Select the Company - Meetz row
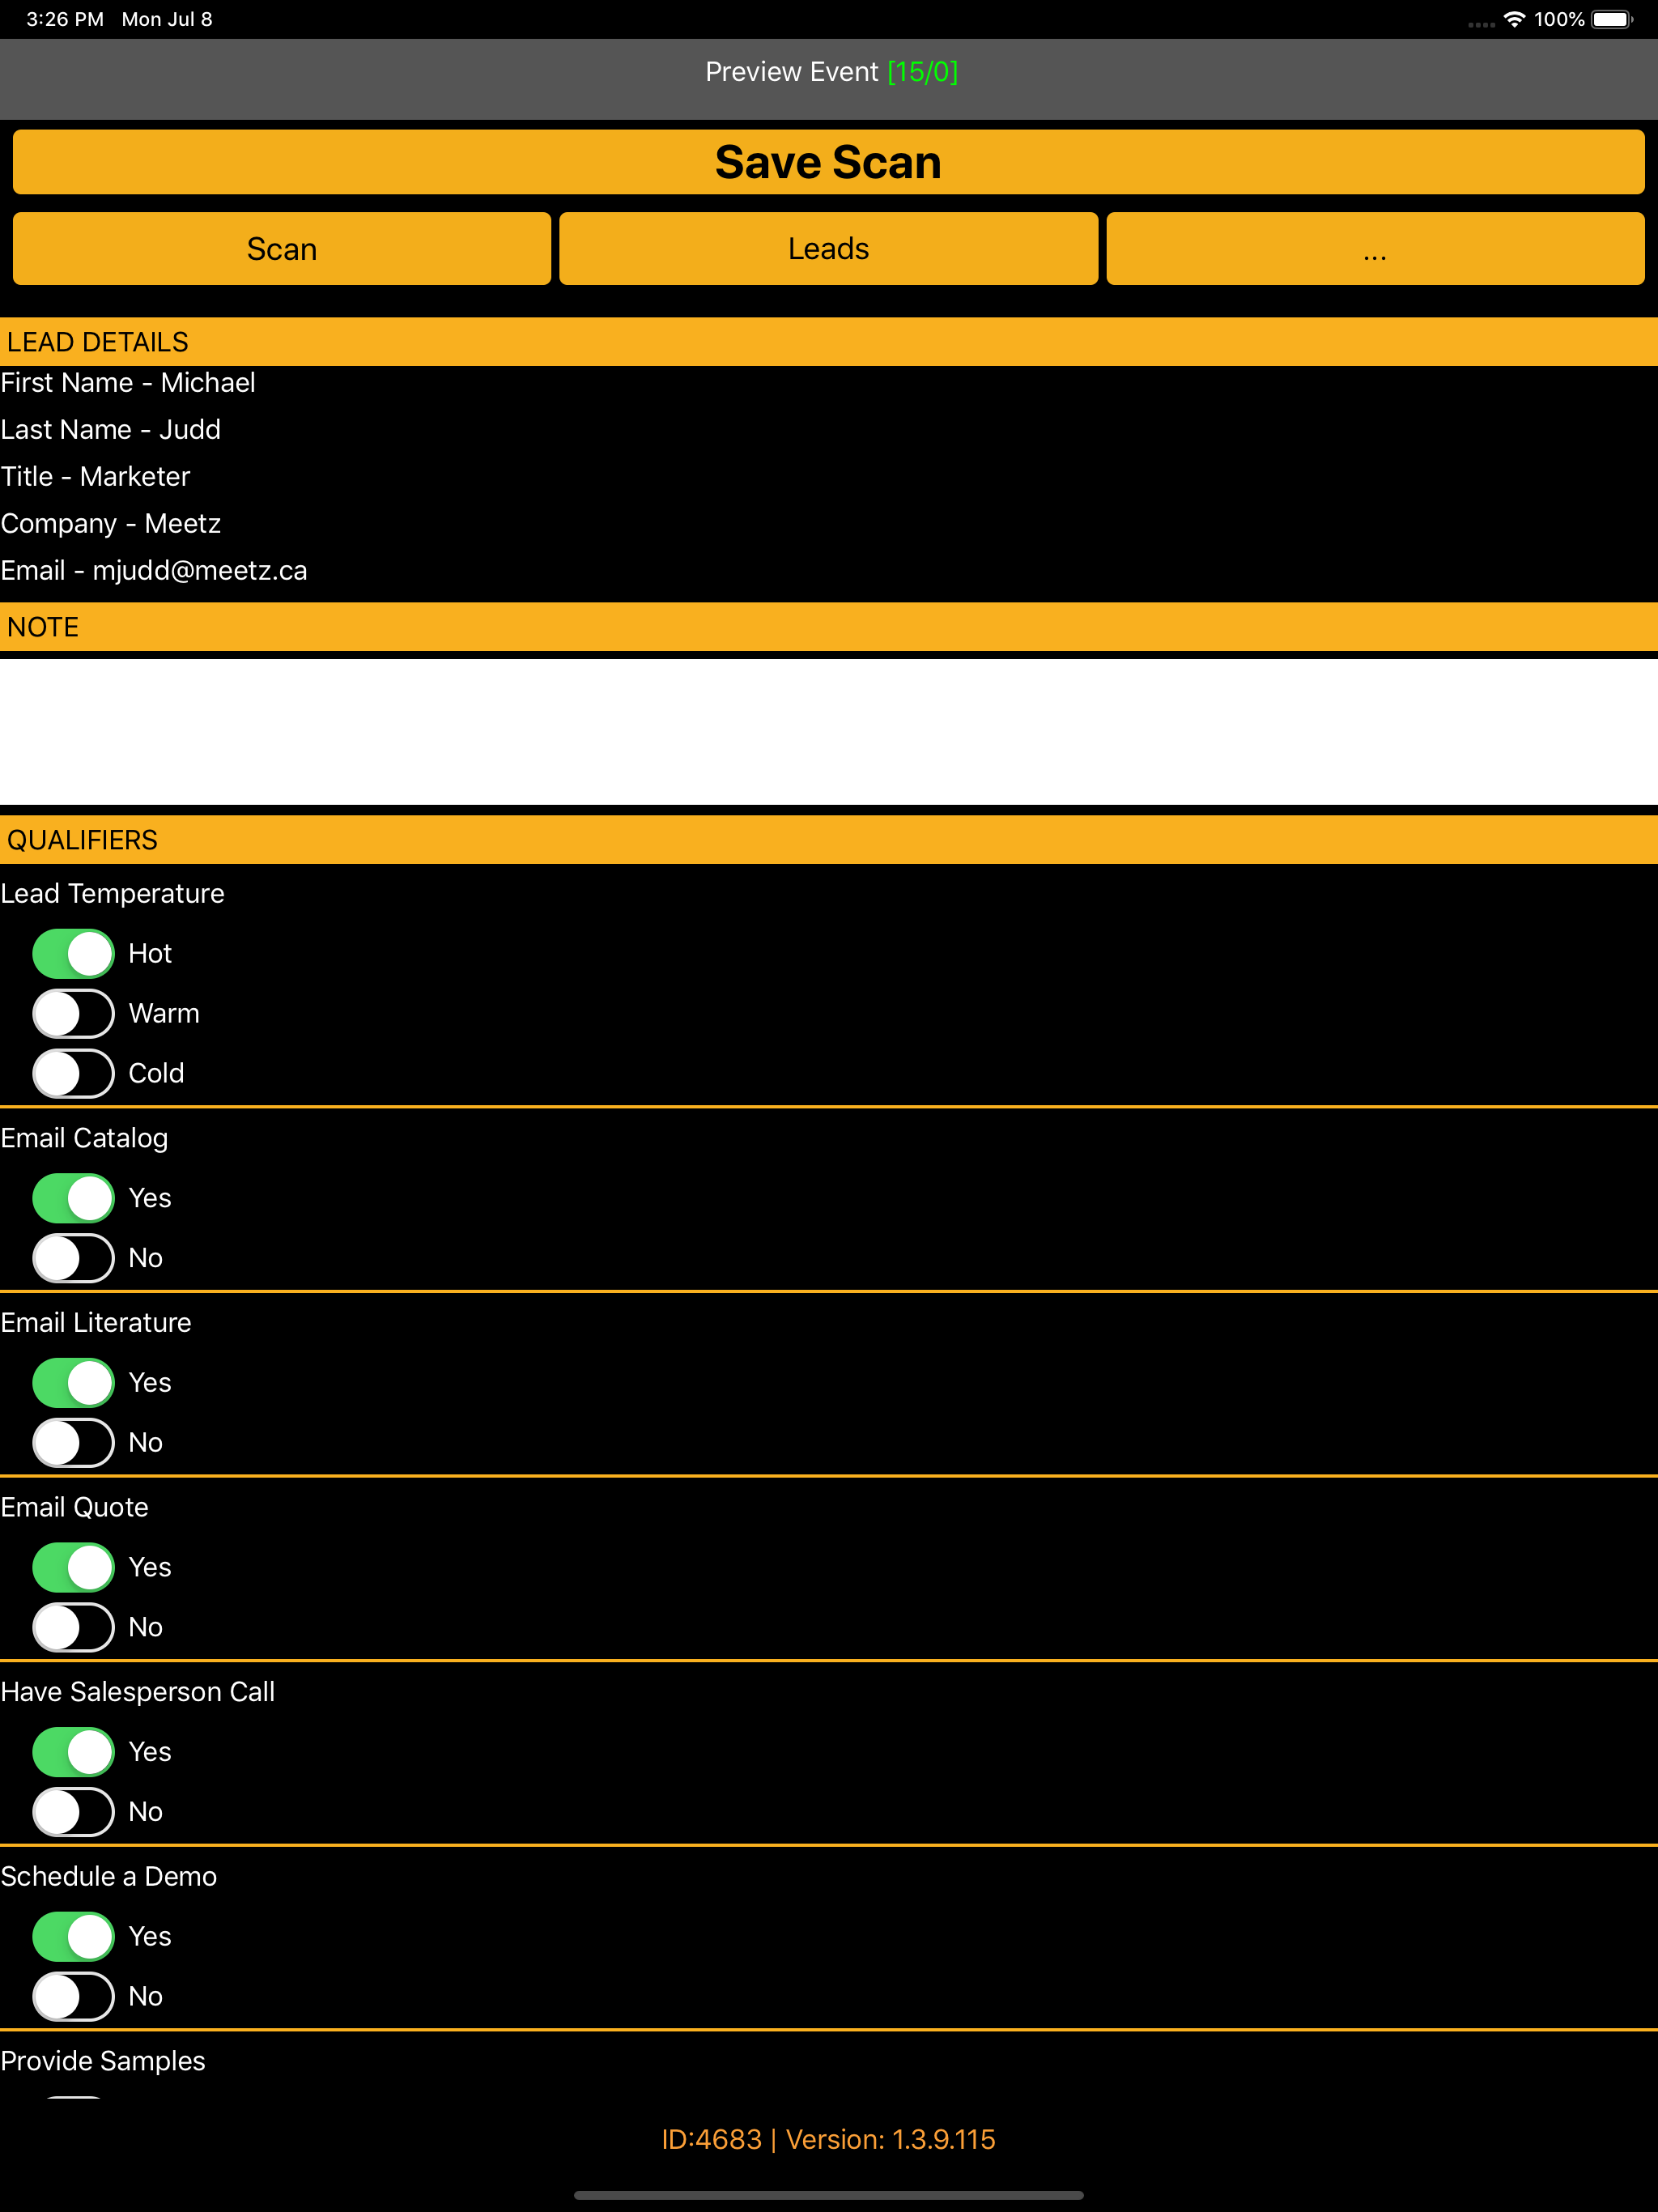This screenshot has width=1658, height=2212. pyautogui.click(x=111, y=524)
